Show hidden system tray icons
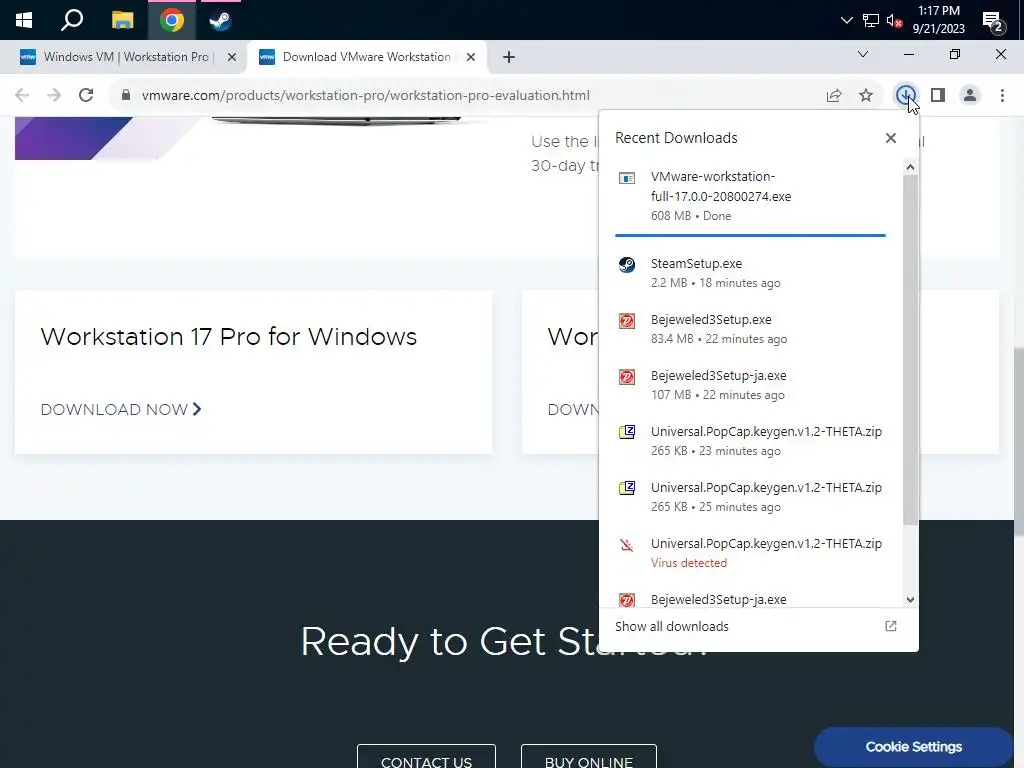 (846, 20)
